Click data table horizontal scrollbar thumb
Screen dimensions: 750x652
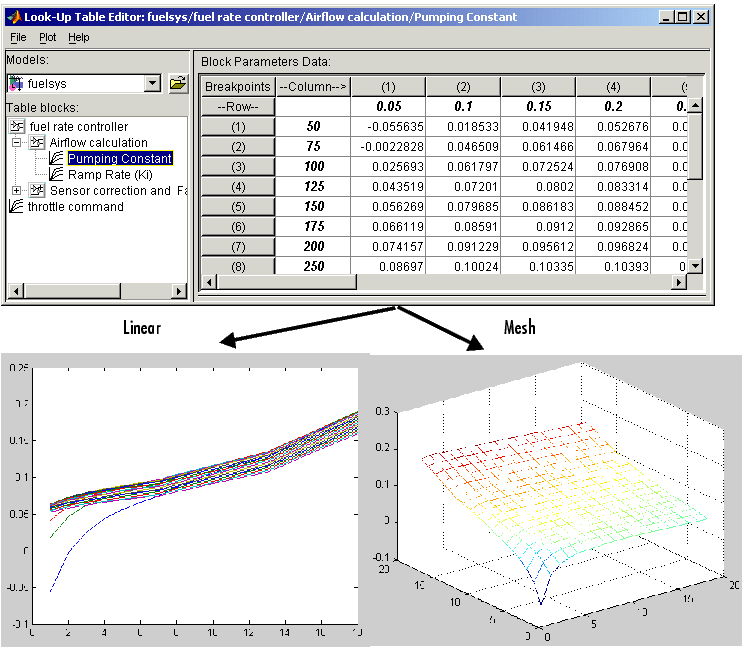[287, 282]
